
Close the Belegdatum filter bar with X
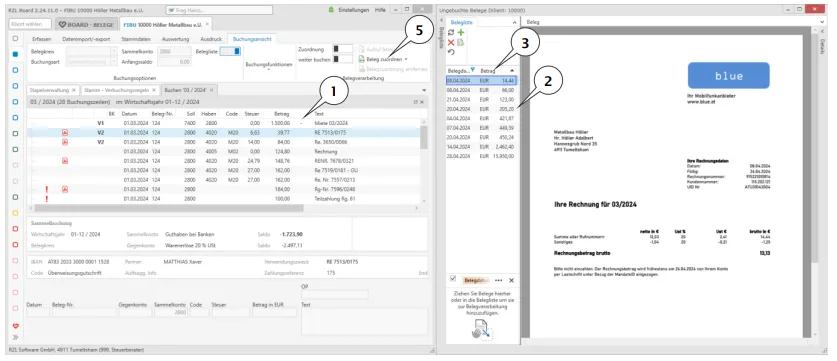pos(511,280)
